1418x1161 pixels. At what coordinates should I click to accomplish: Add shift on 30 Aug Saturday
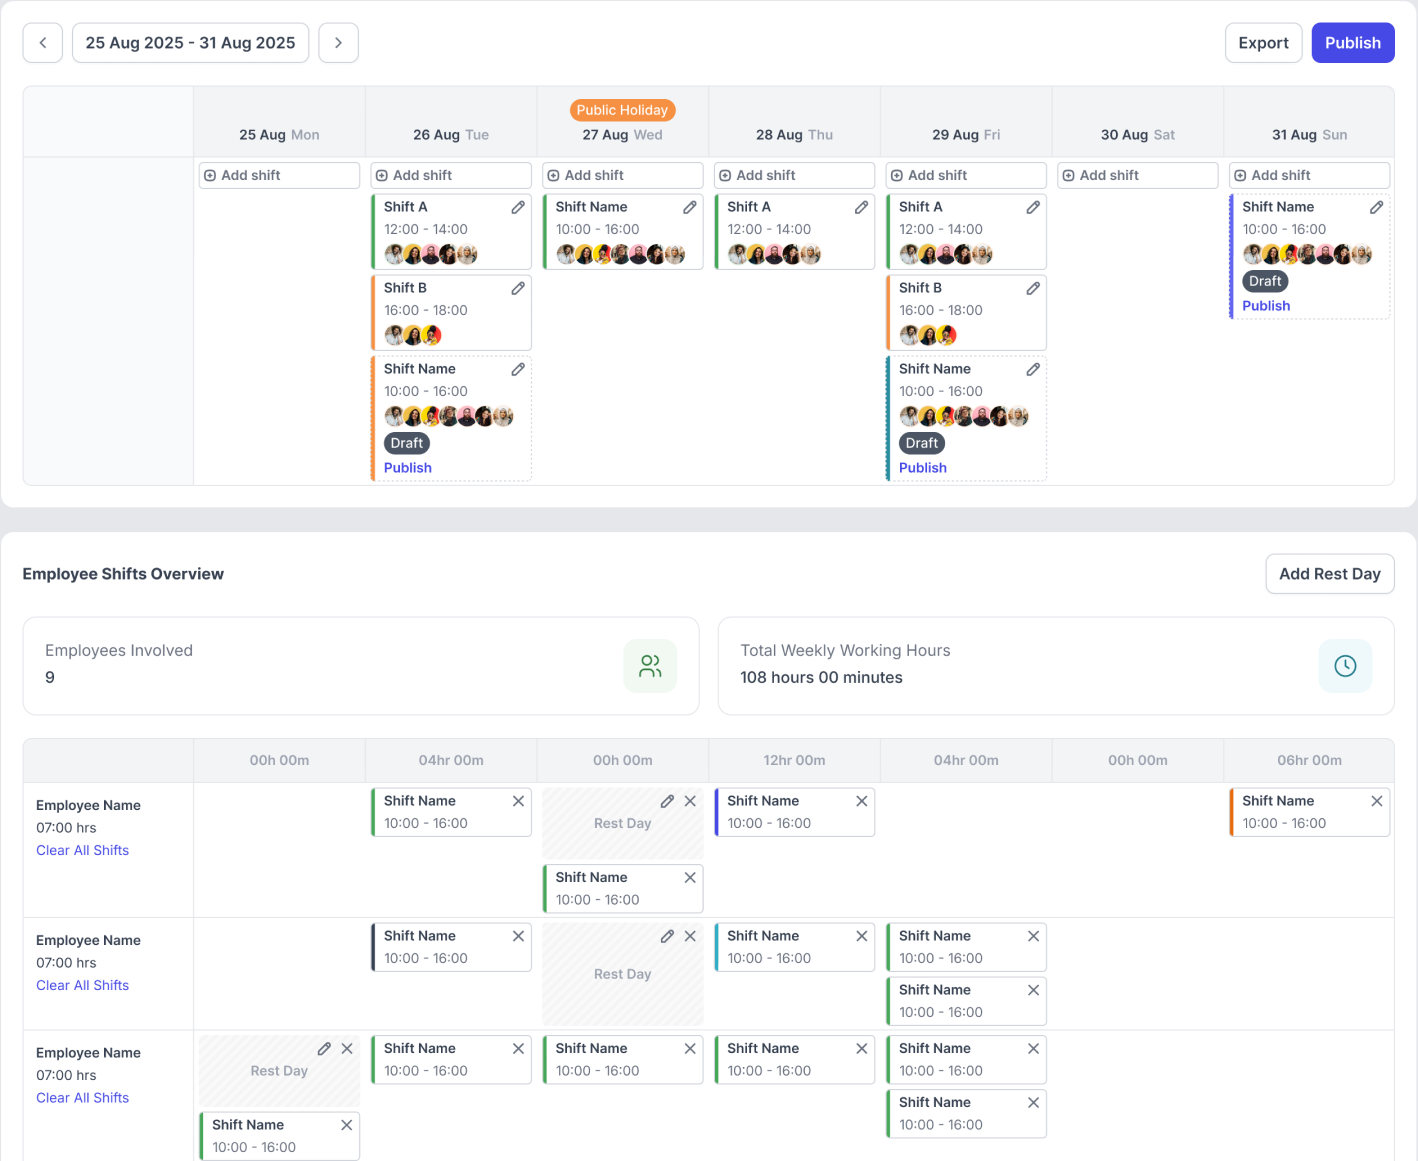pos(1137,175)
